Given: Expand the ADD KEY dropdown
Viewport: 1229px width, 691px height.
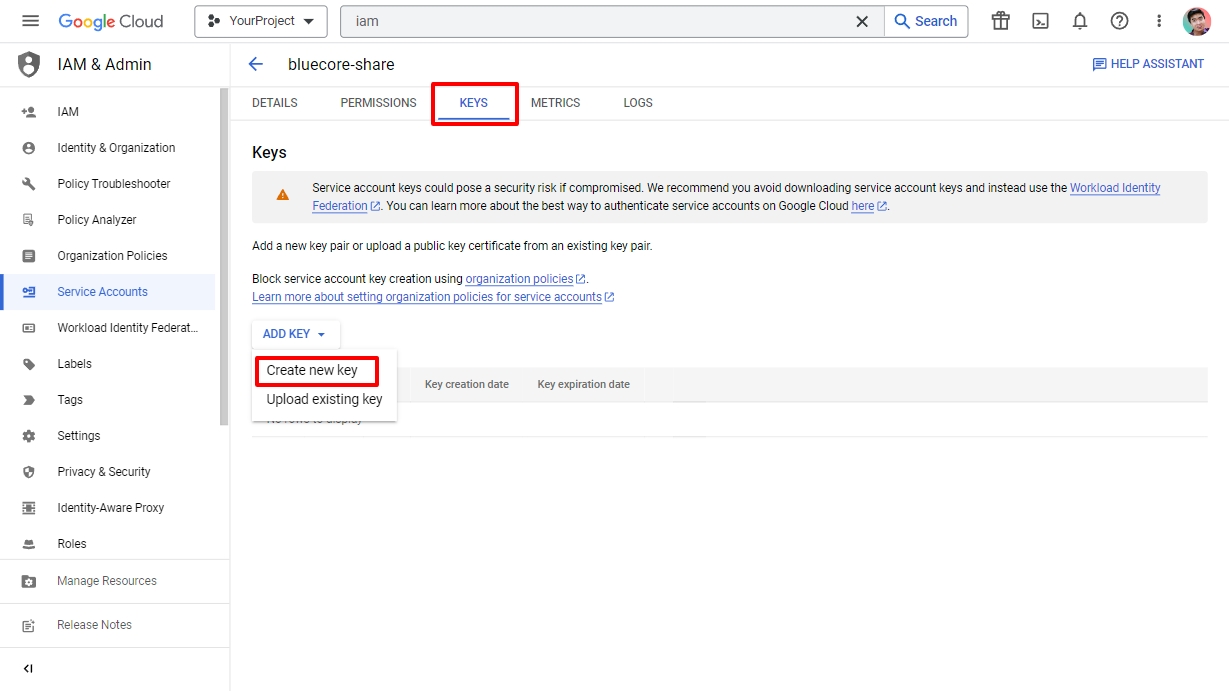Looking at the screenshot, I should tap(295, 334).
